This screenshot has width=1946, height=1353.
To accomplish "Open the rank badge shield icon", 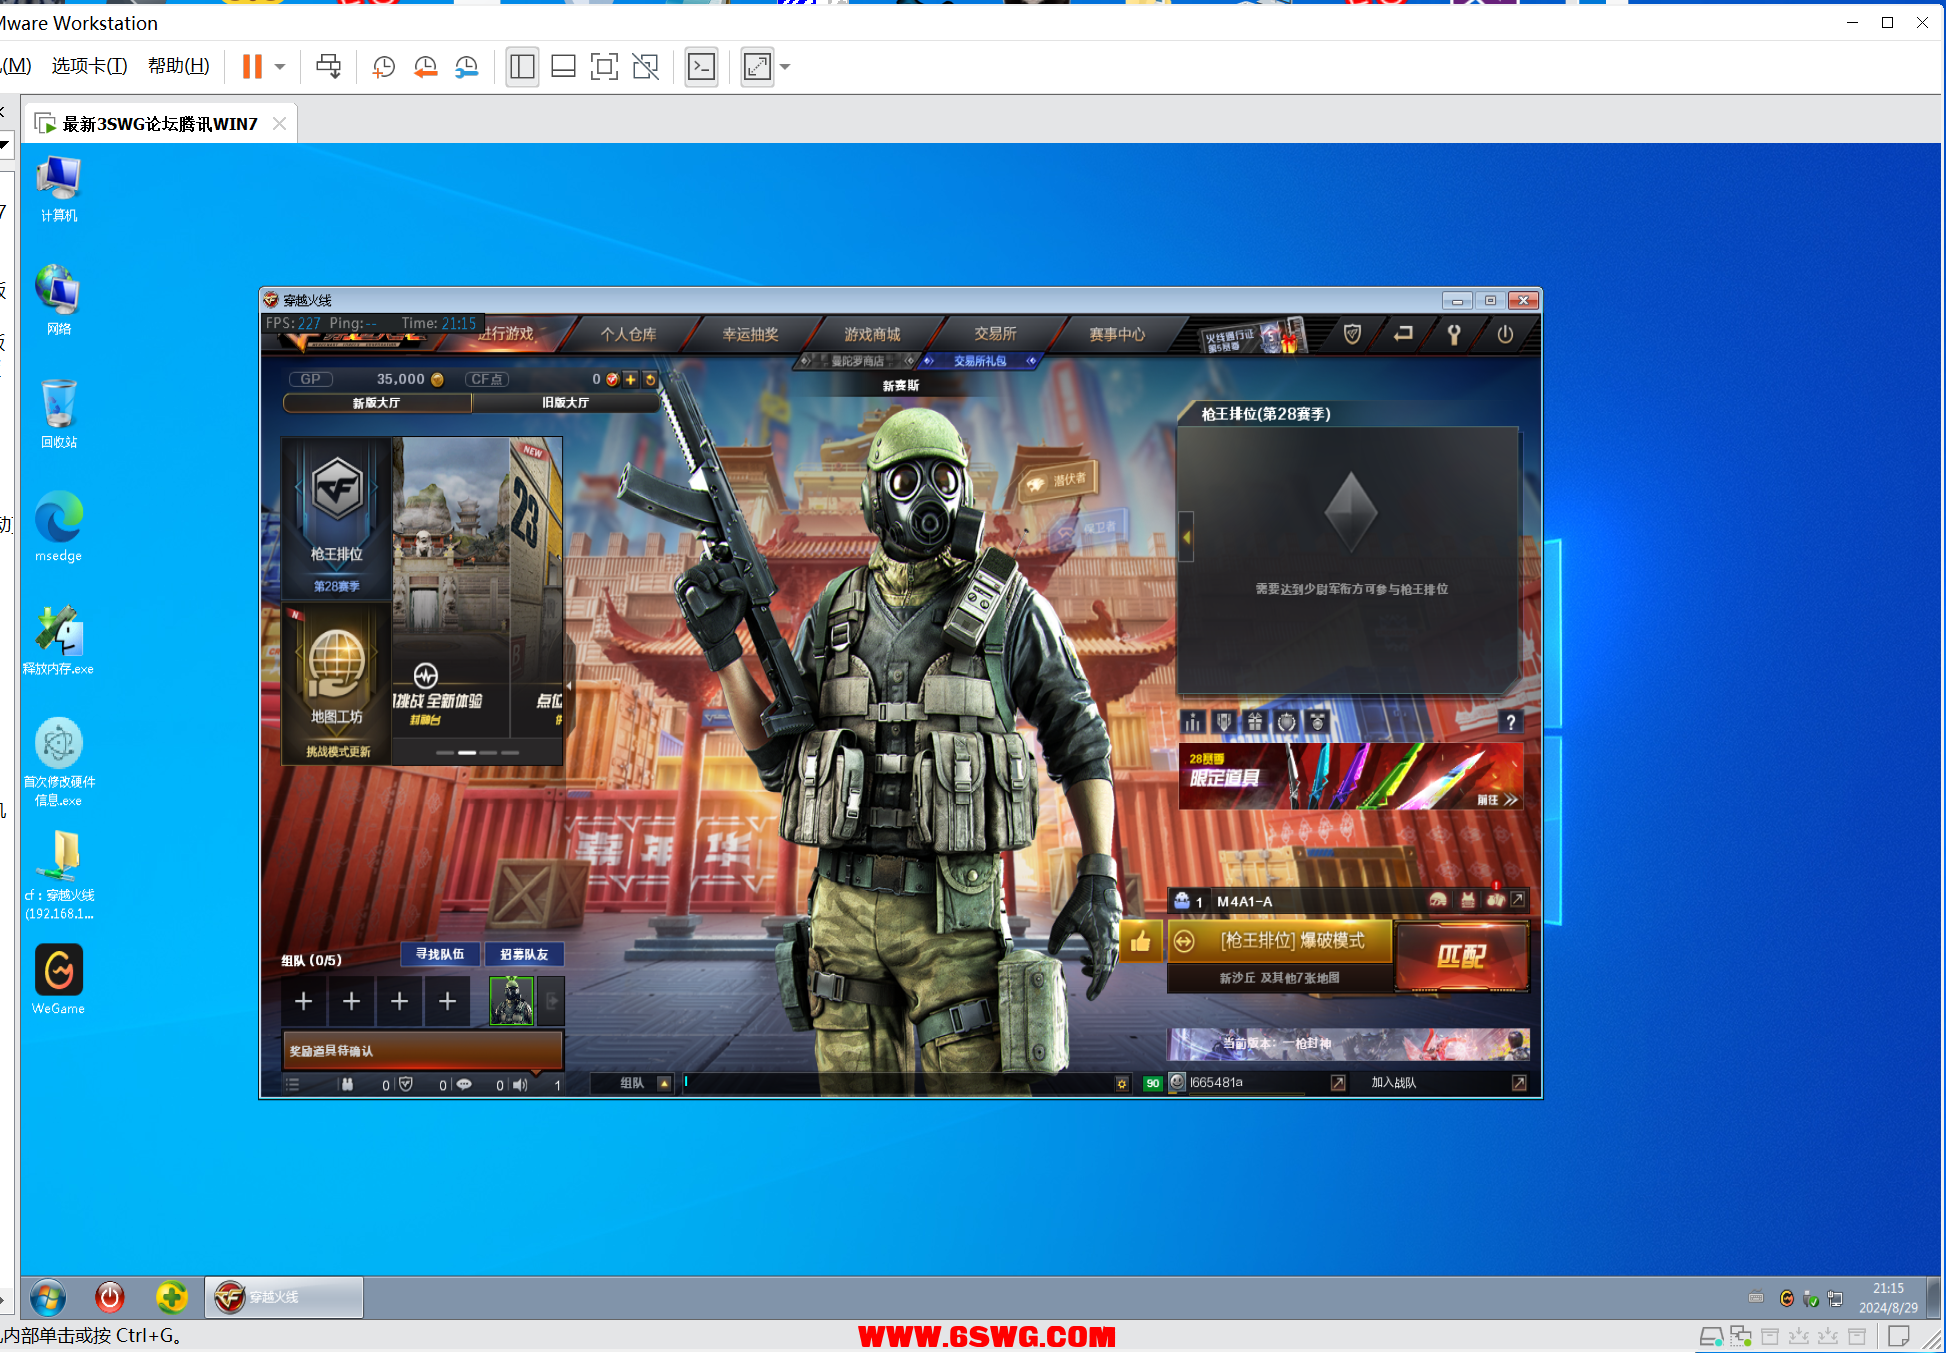I will pyautogui.click(x=1224, y=722).
